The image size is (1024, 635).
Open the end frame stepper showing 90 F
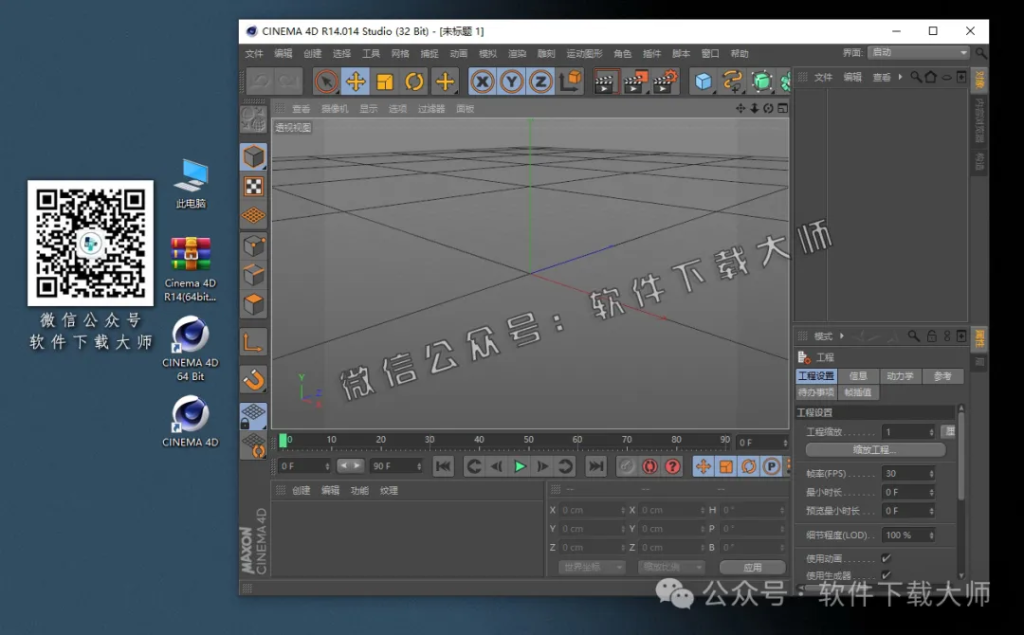(396, 465)
